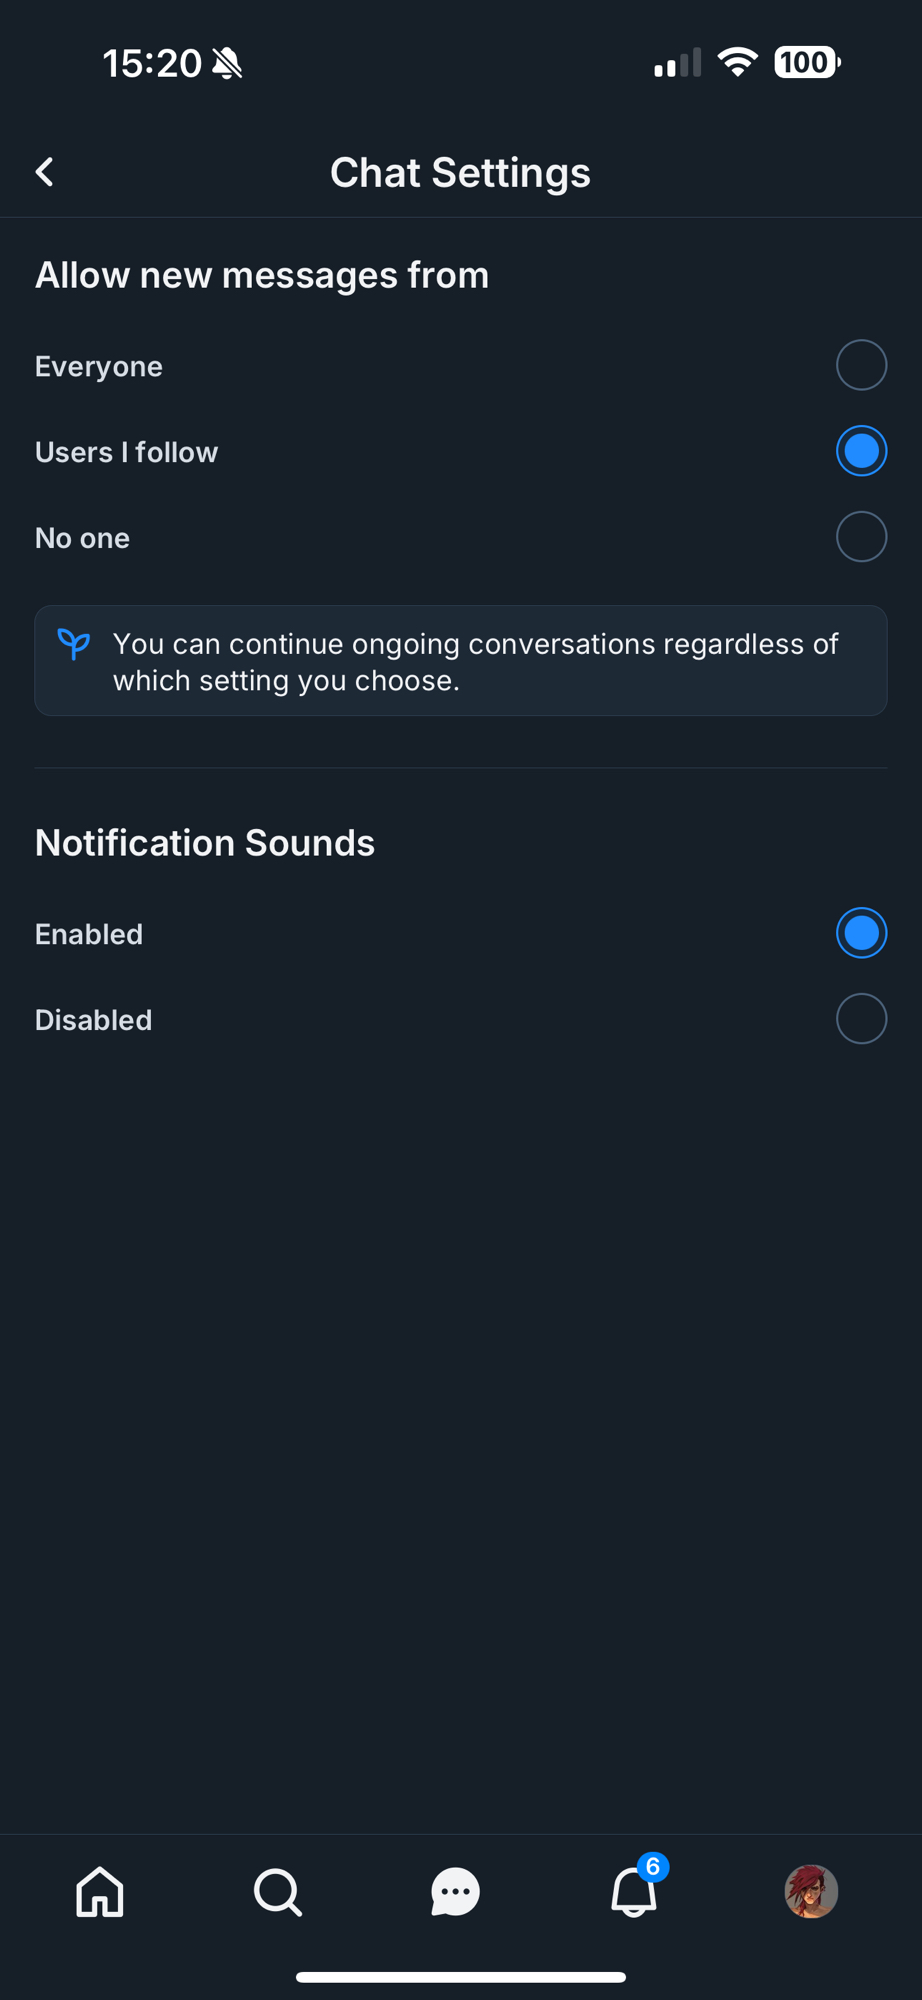Select the Everyone radio button

pyautogui.click(x=861, y=365)
